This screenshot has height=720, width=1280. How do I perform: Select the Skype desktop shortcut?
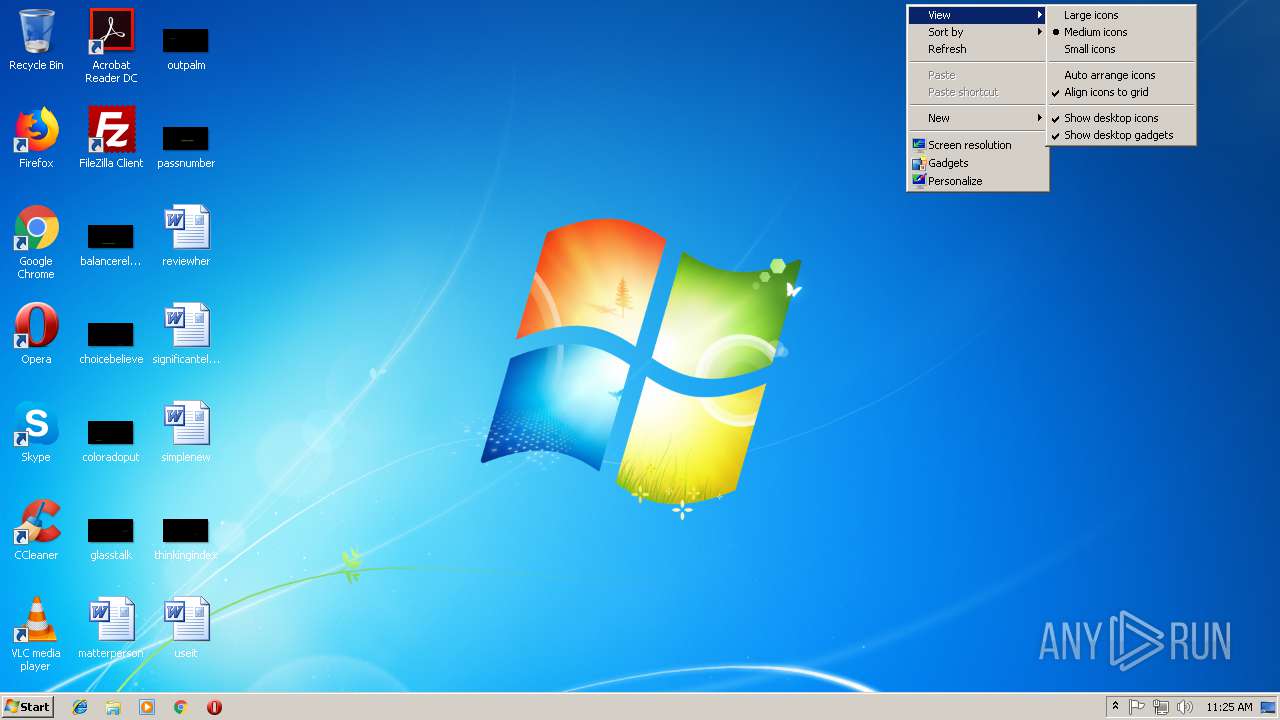36,432
